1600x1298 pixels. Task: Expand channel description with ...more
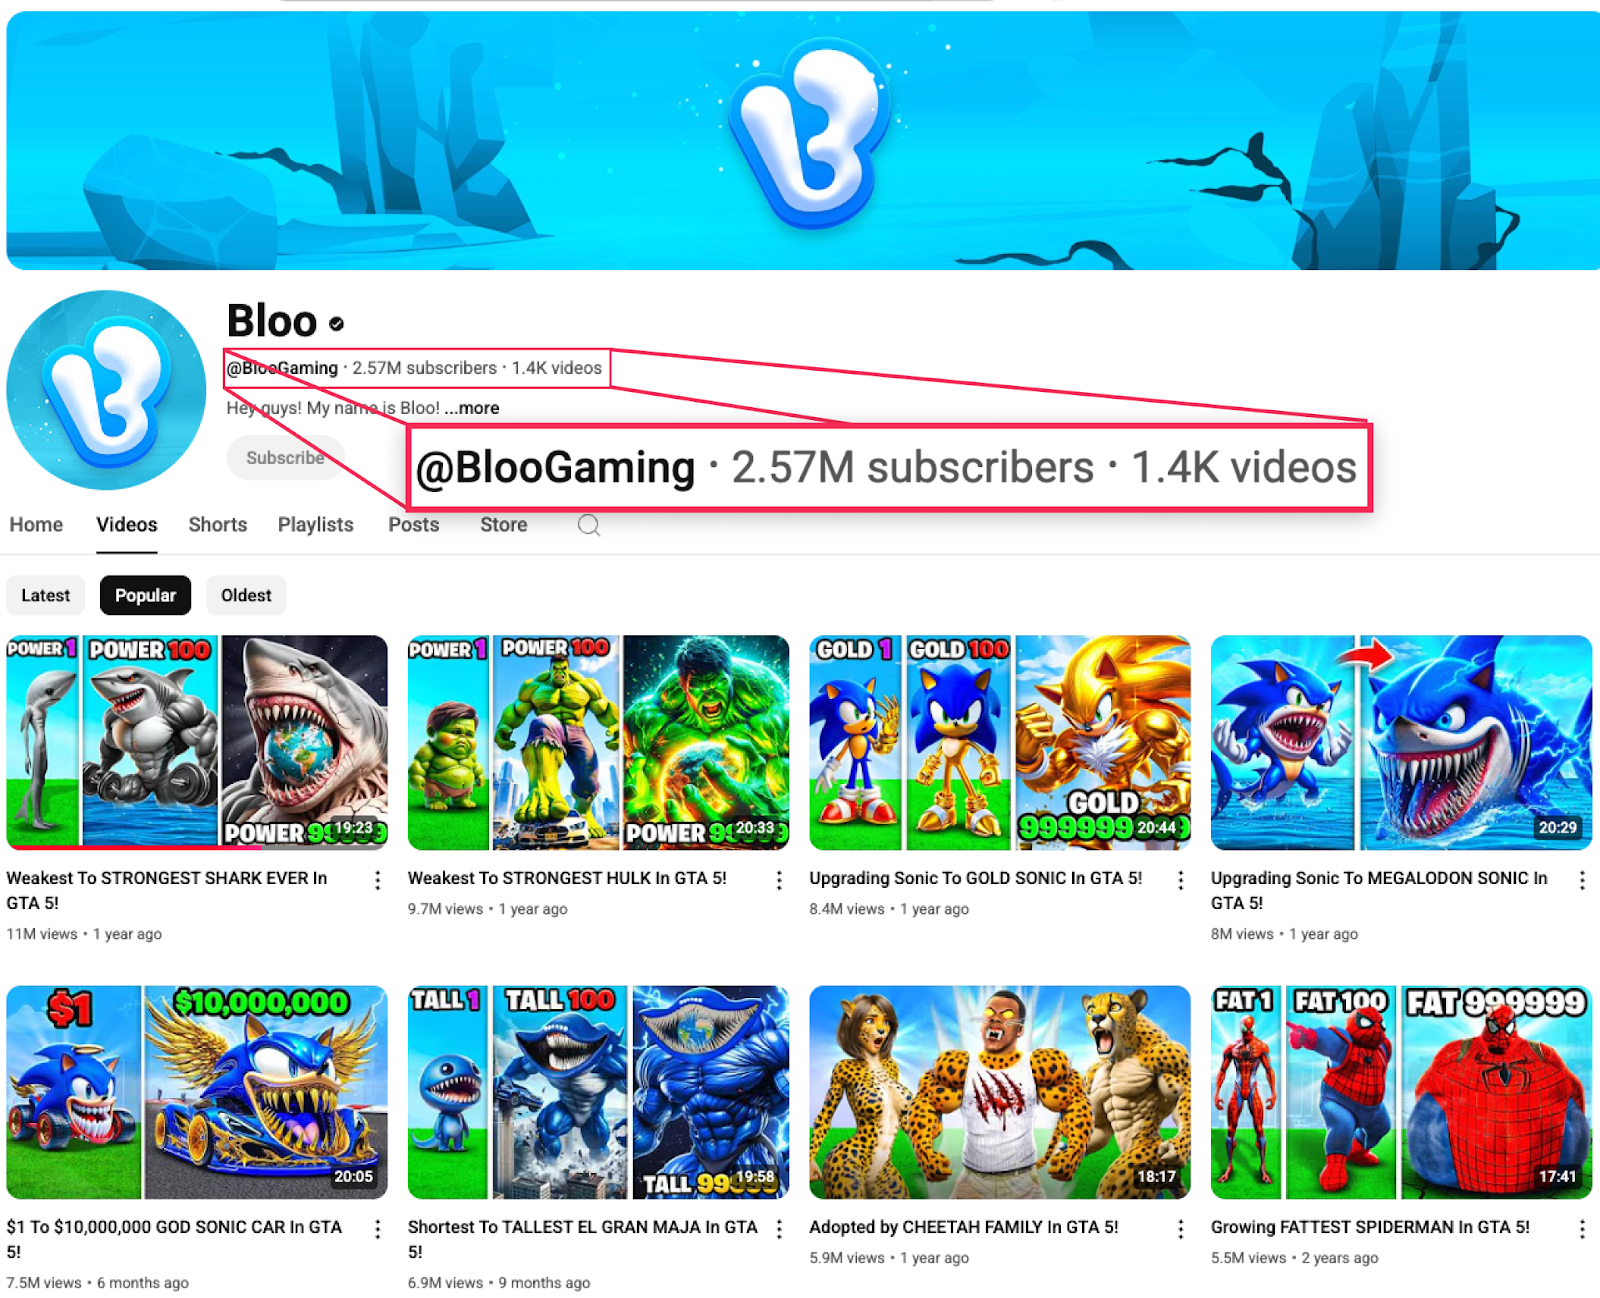[472, 408]
